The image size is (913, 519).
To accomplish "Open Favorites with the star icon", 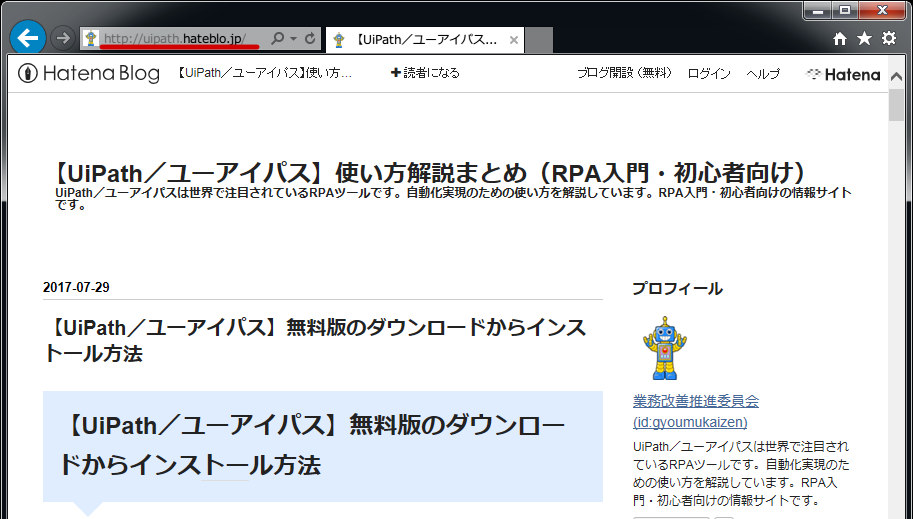I will pos(864,38).
